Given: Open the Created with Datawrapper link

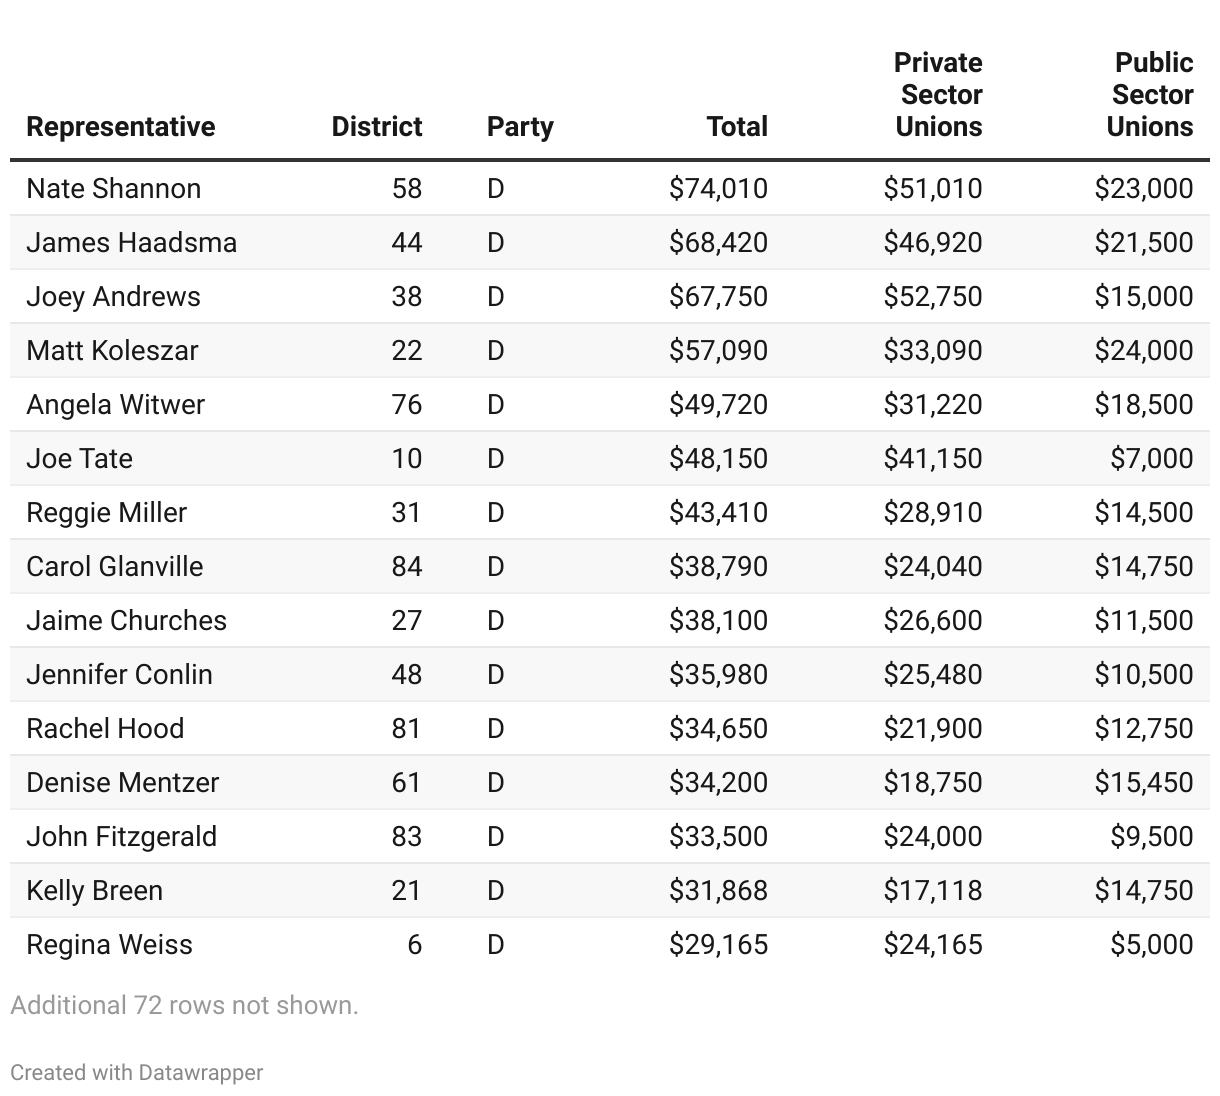Looking at the screenshot, I should (136, 1073).
